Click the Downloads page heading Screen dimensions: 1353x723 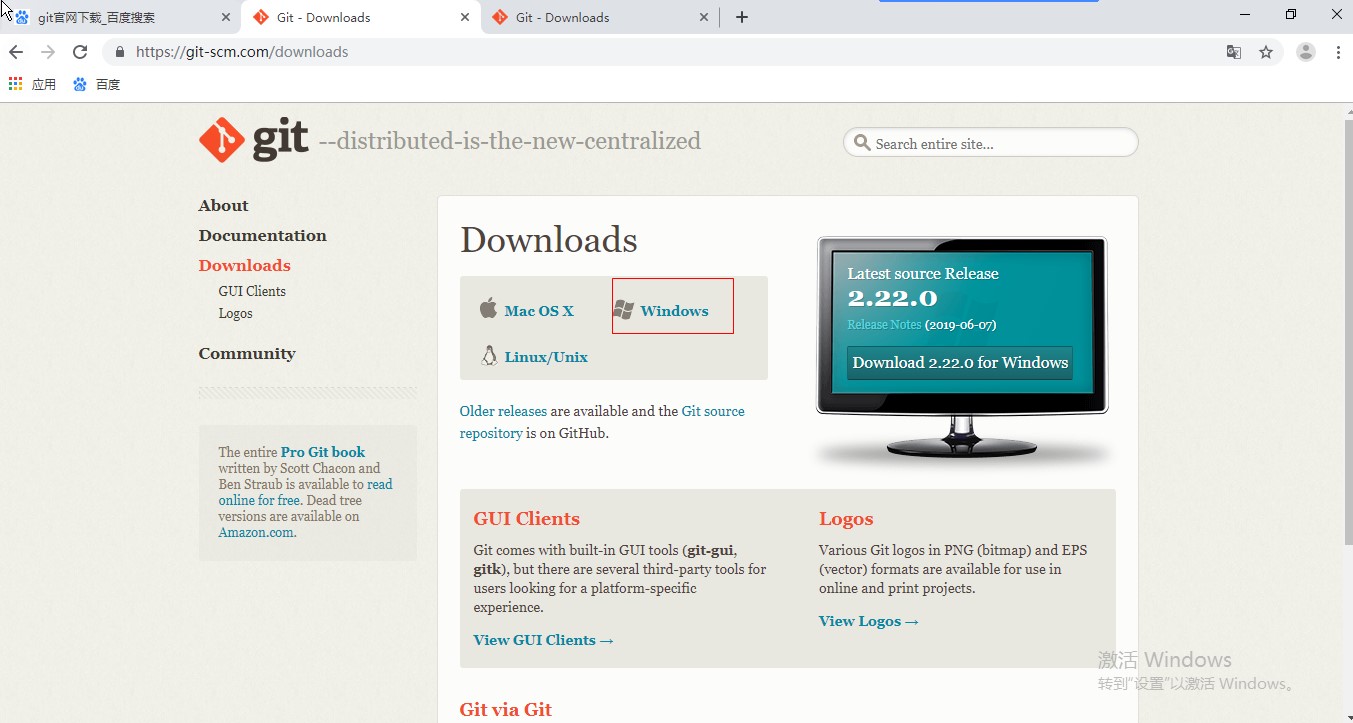549,240
